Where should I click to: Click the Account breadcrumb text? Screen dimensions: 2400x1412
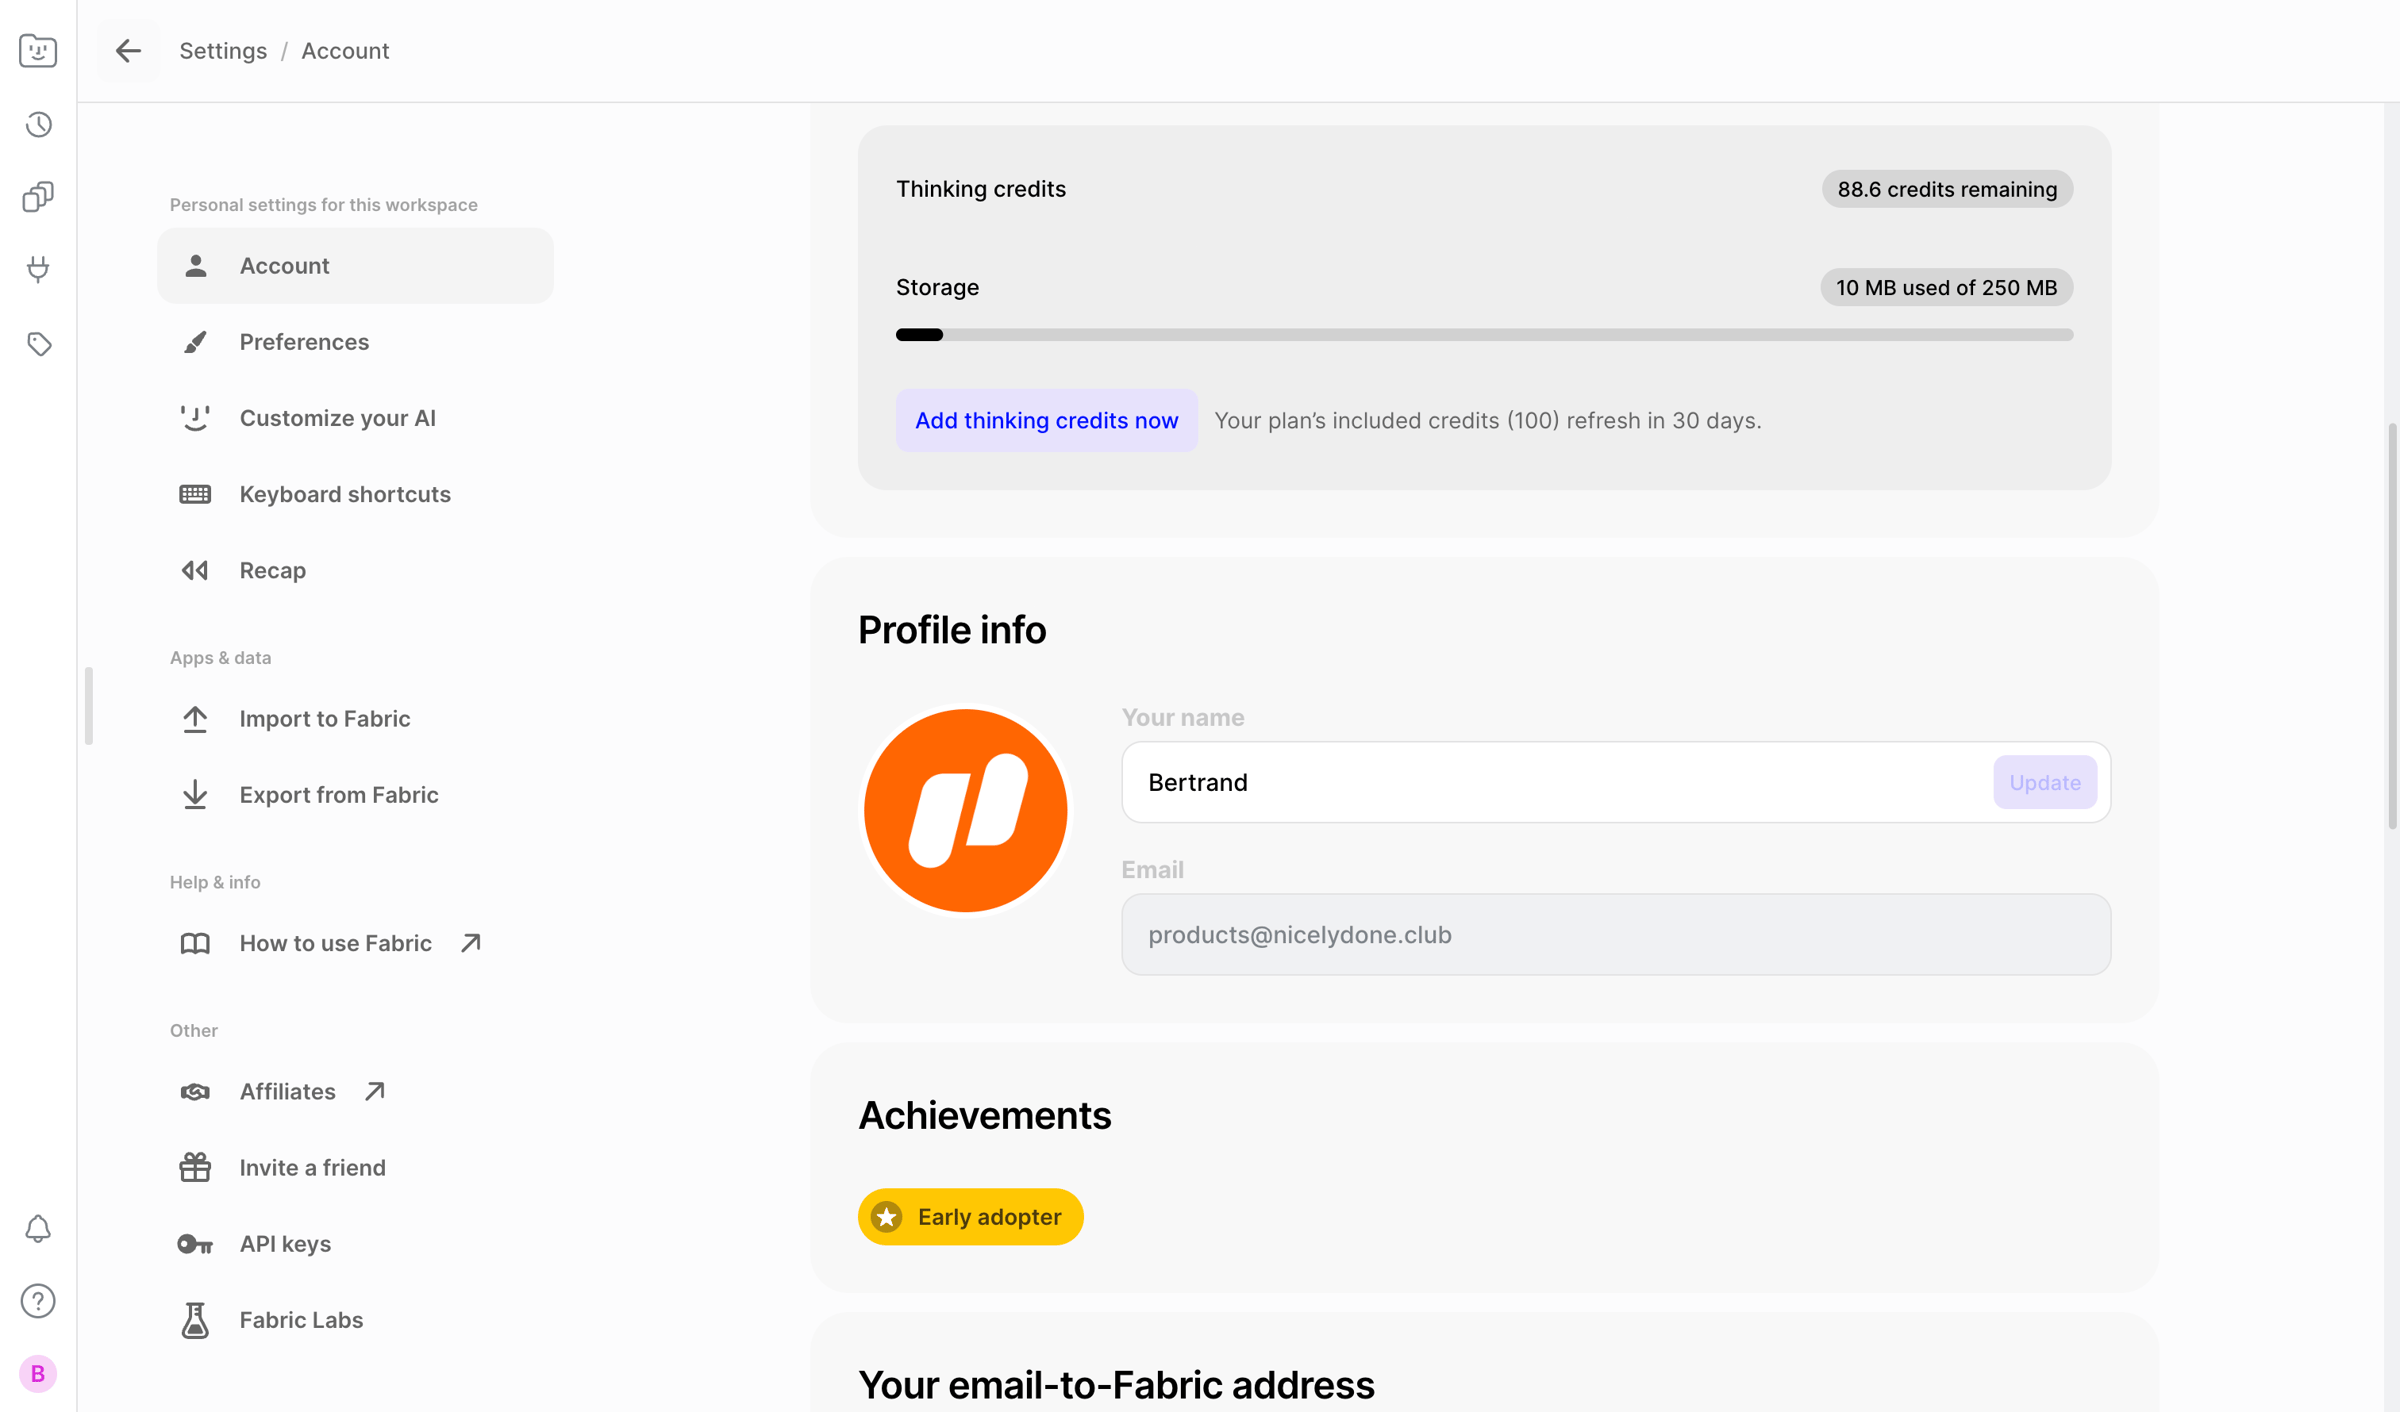click(x=345, y=51)
